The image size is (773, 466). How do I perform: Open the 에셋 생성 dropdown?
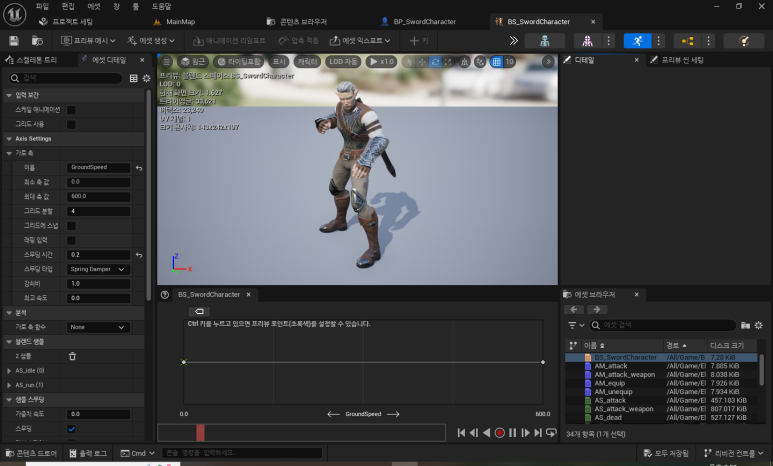click(151, 40)
